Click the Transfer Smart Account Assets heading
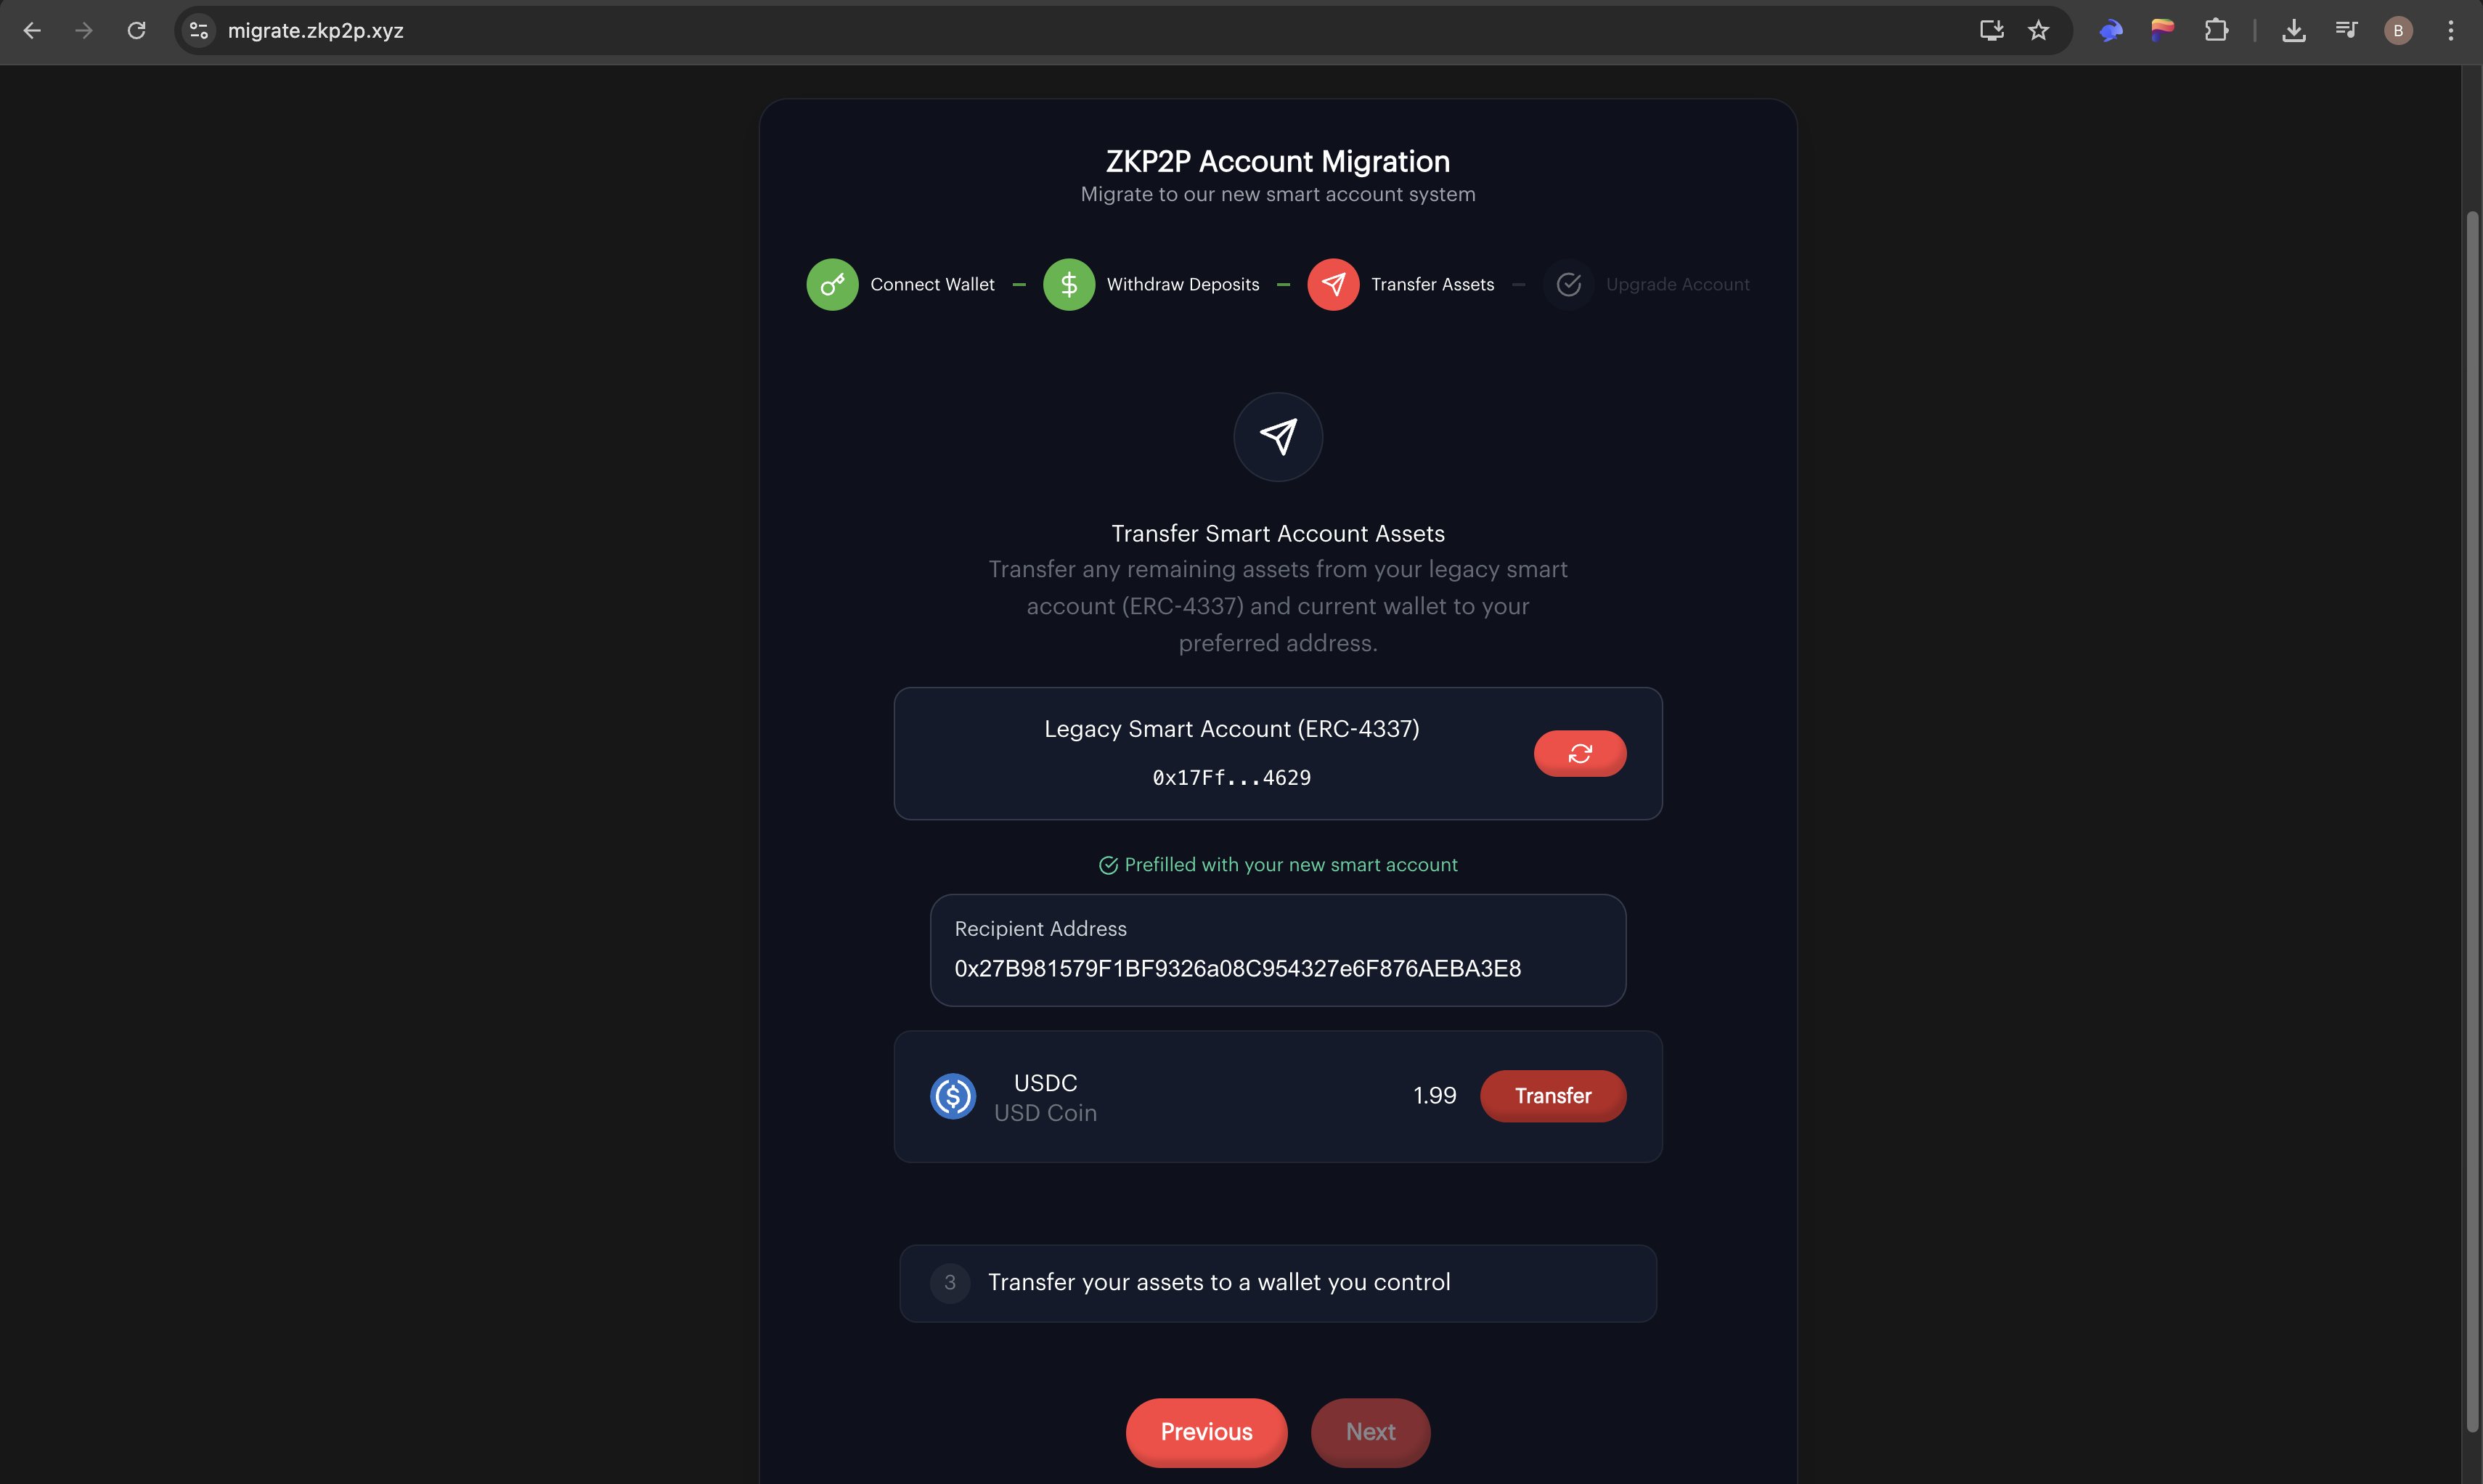This screenshot has width=2483, height=1484. [1278, 534]
